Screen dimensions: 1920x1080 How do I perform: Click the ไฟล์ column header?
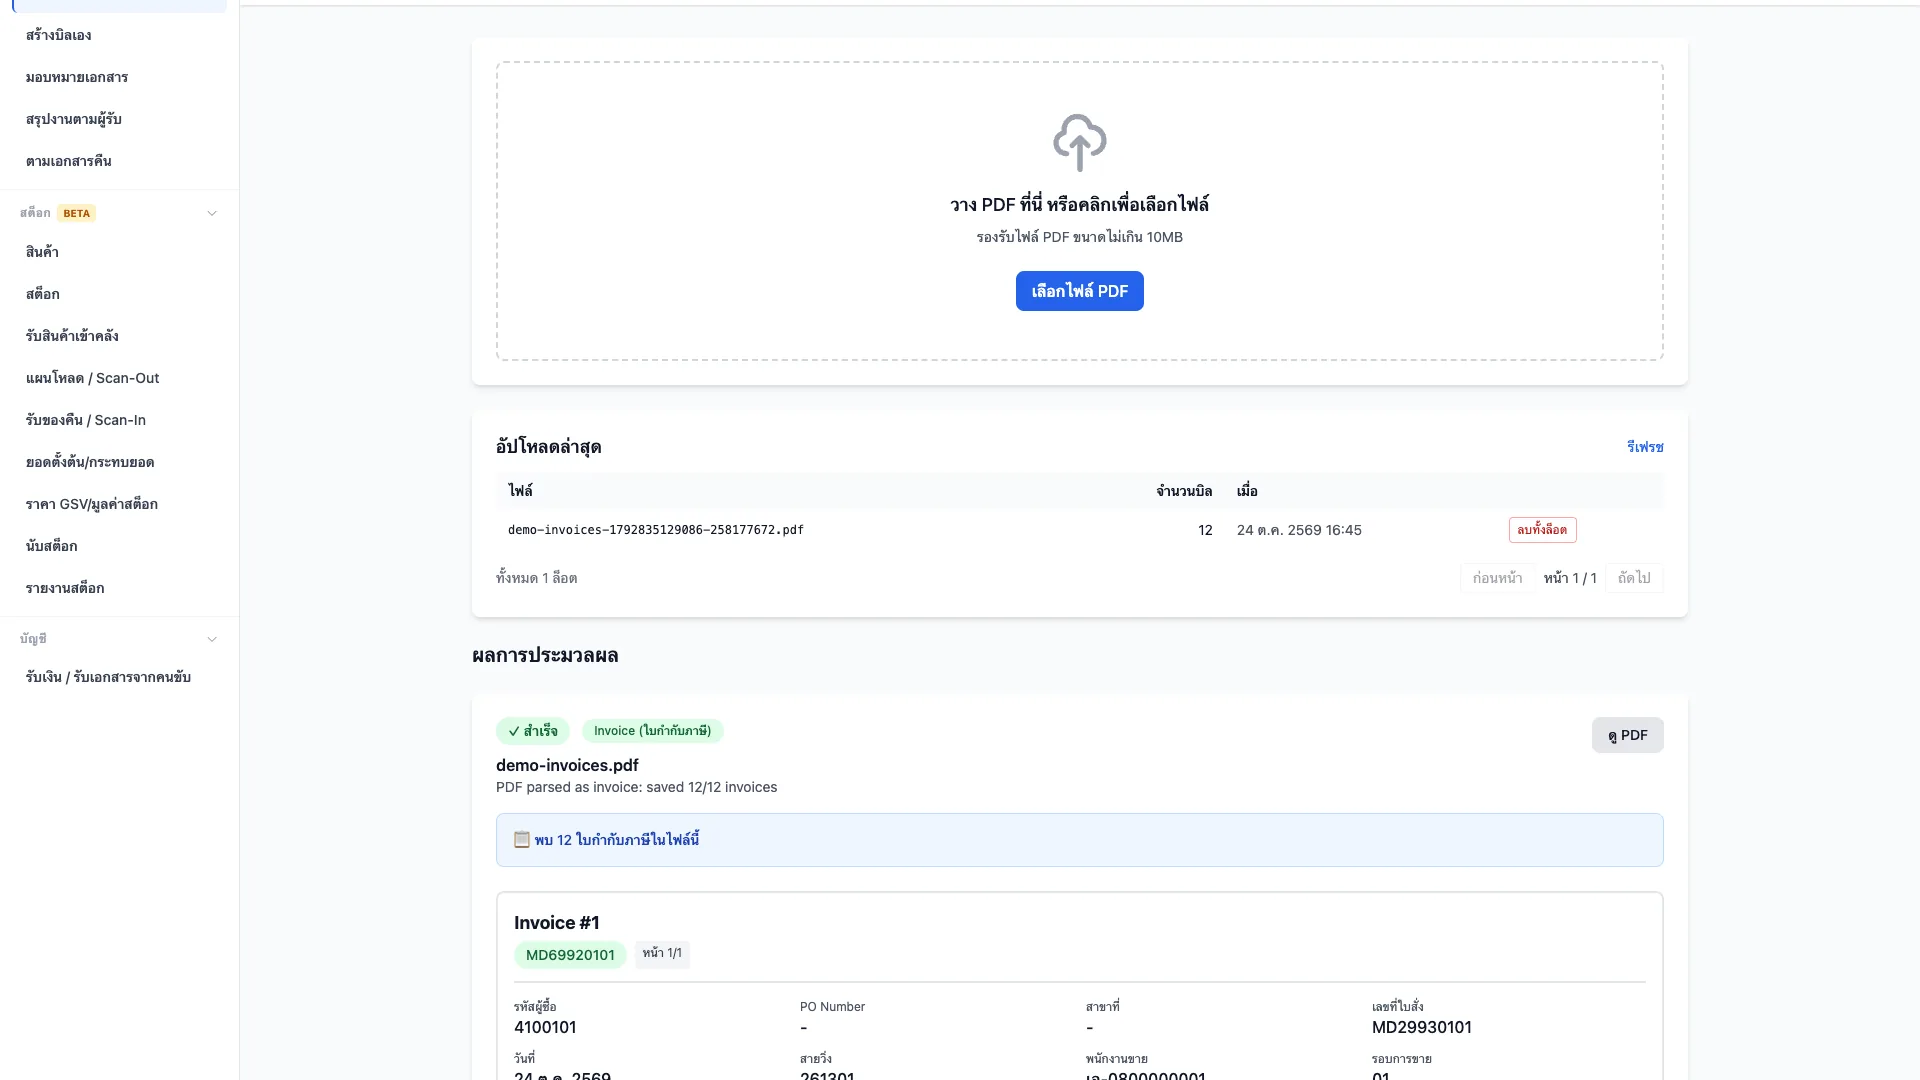pos(520,491)
